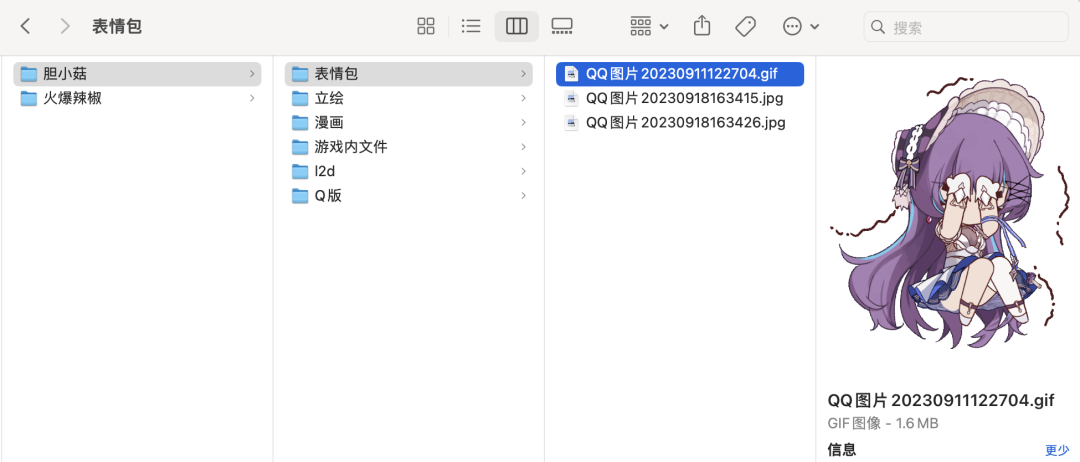Click the gif file's document icon
The width and height of the screenshot is (1080, 462).
click(x=571, y=74)
